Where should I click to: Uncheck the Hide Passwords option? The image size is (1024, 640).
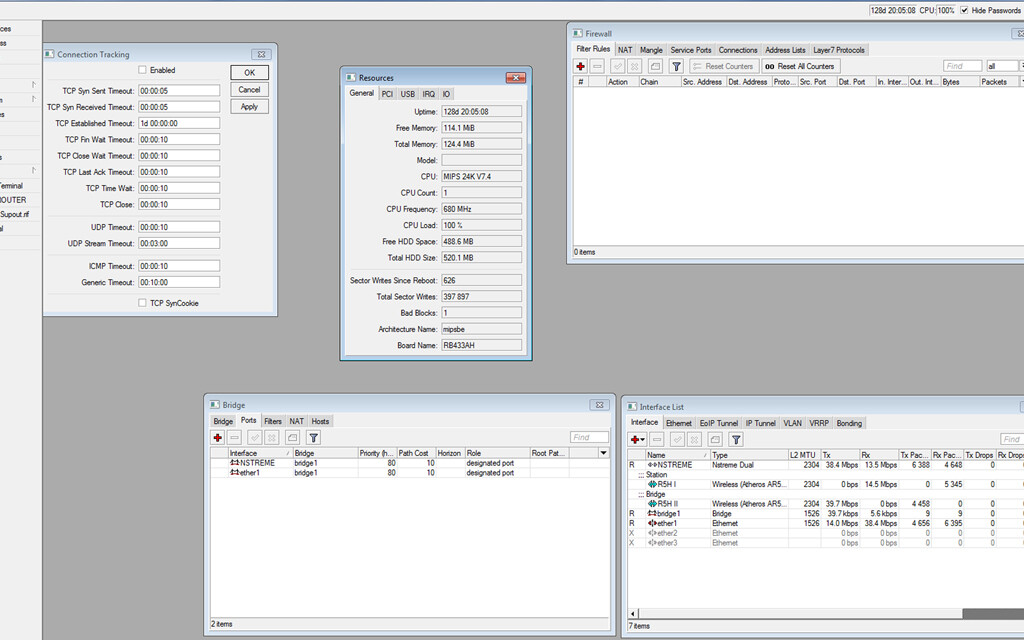point(964,10)
